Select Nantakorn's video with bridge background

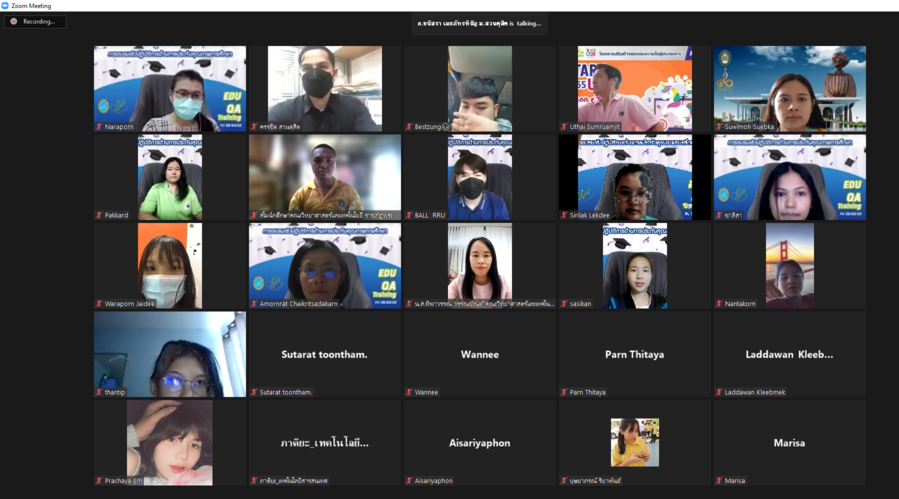(x=789, y=265)
